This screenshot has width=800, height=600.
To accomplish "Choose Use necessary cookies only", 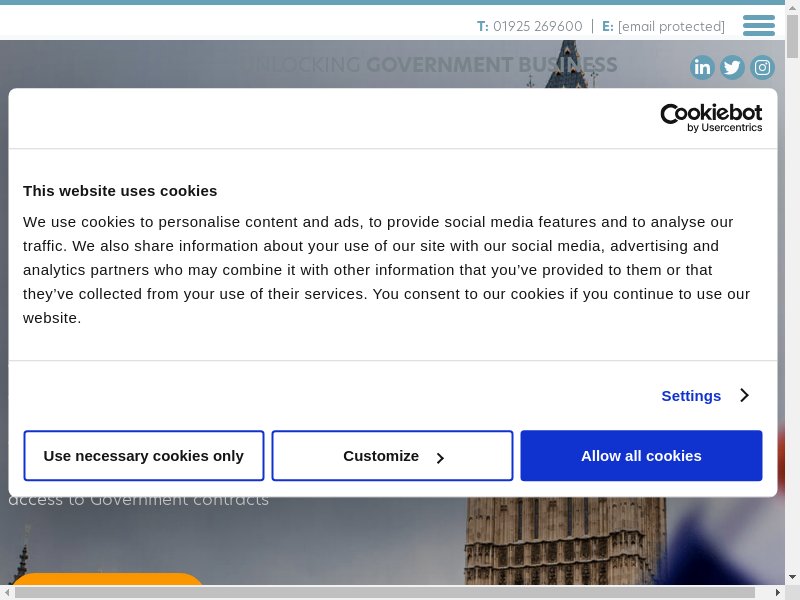I will tap(143, 456).
